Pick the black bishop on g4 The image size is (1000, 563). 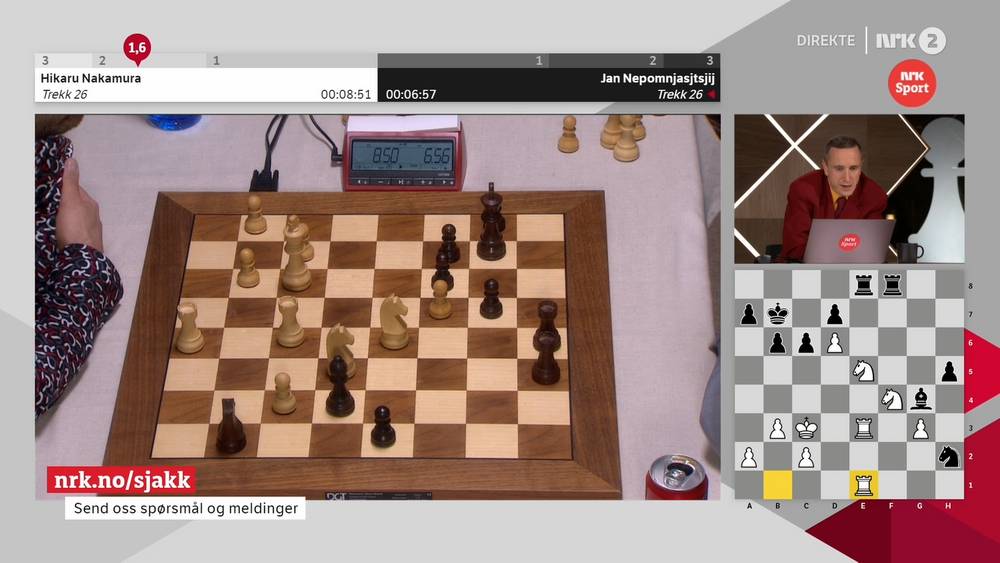(921, 400)
